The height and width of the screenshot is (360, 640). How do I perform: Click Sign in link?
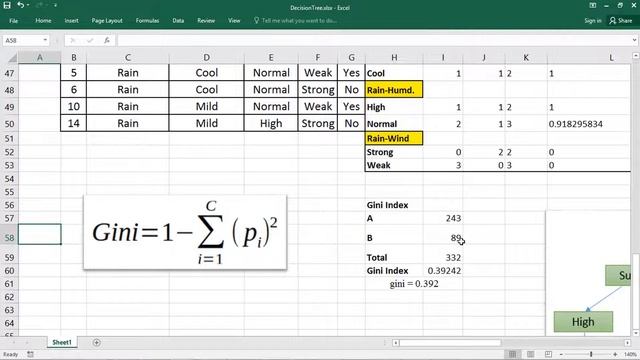pos(592,20)
